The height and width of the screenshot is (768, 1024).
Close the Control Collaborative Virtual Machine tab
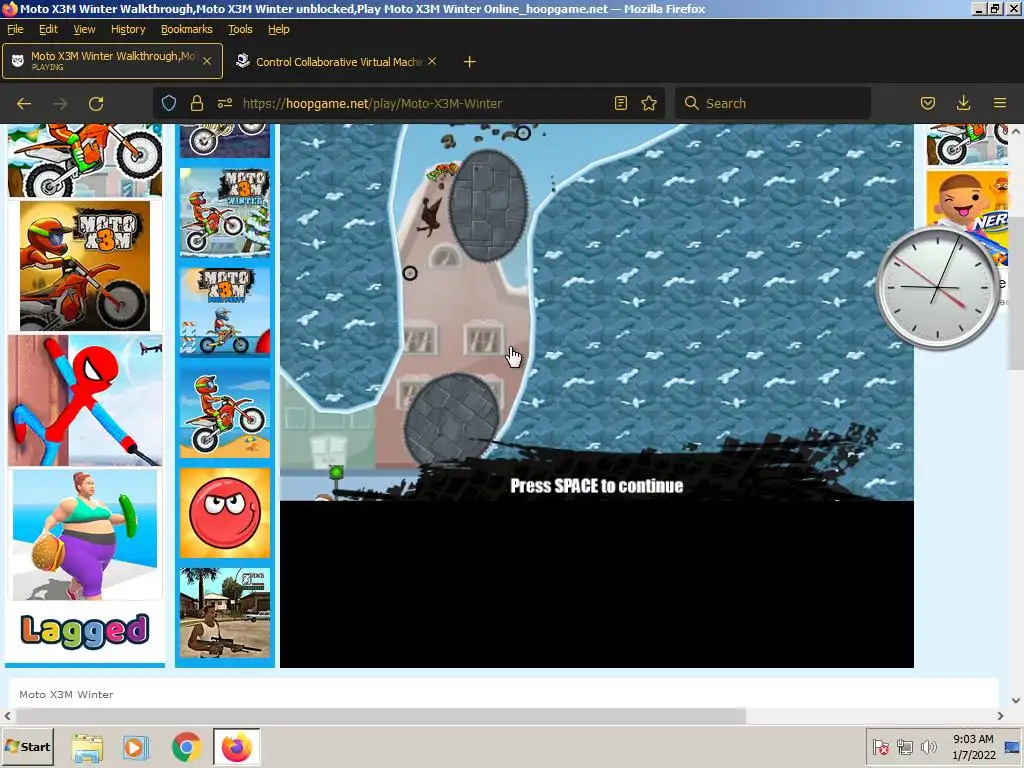point(432,61)
